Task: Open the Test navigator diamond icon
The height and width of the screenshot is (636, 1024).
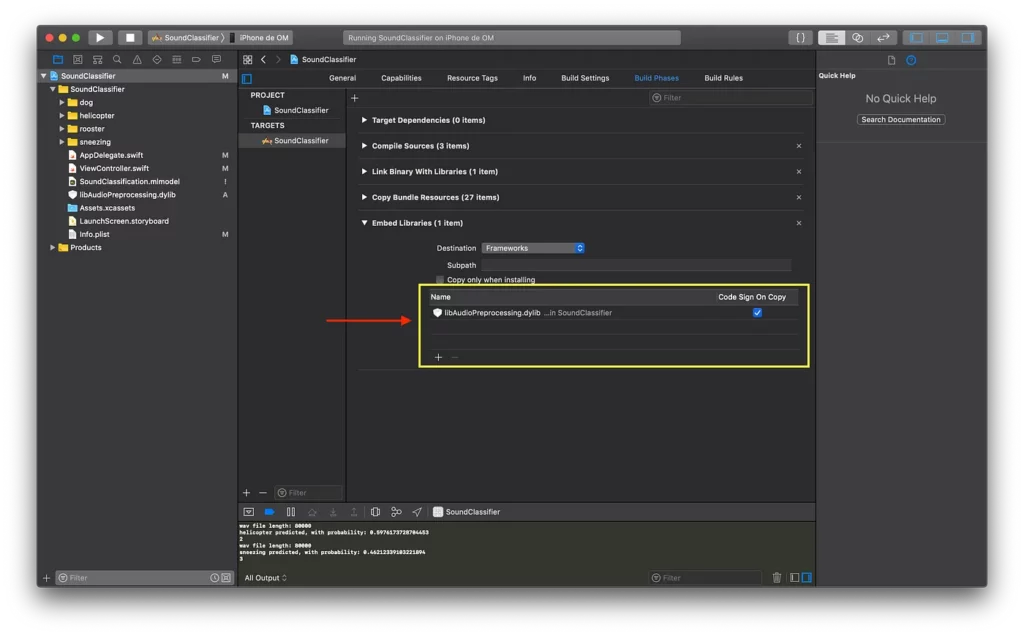Action: 157,59
